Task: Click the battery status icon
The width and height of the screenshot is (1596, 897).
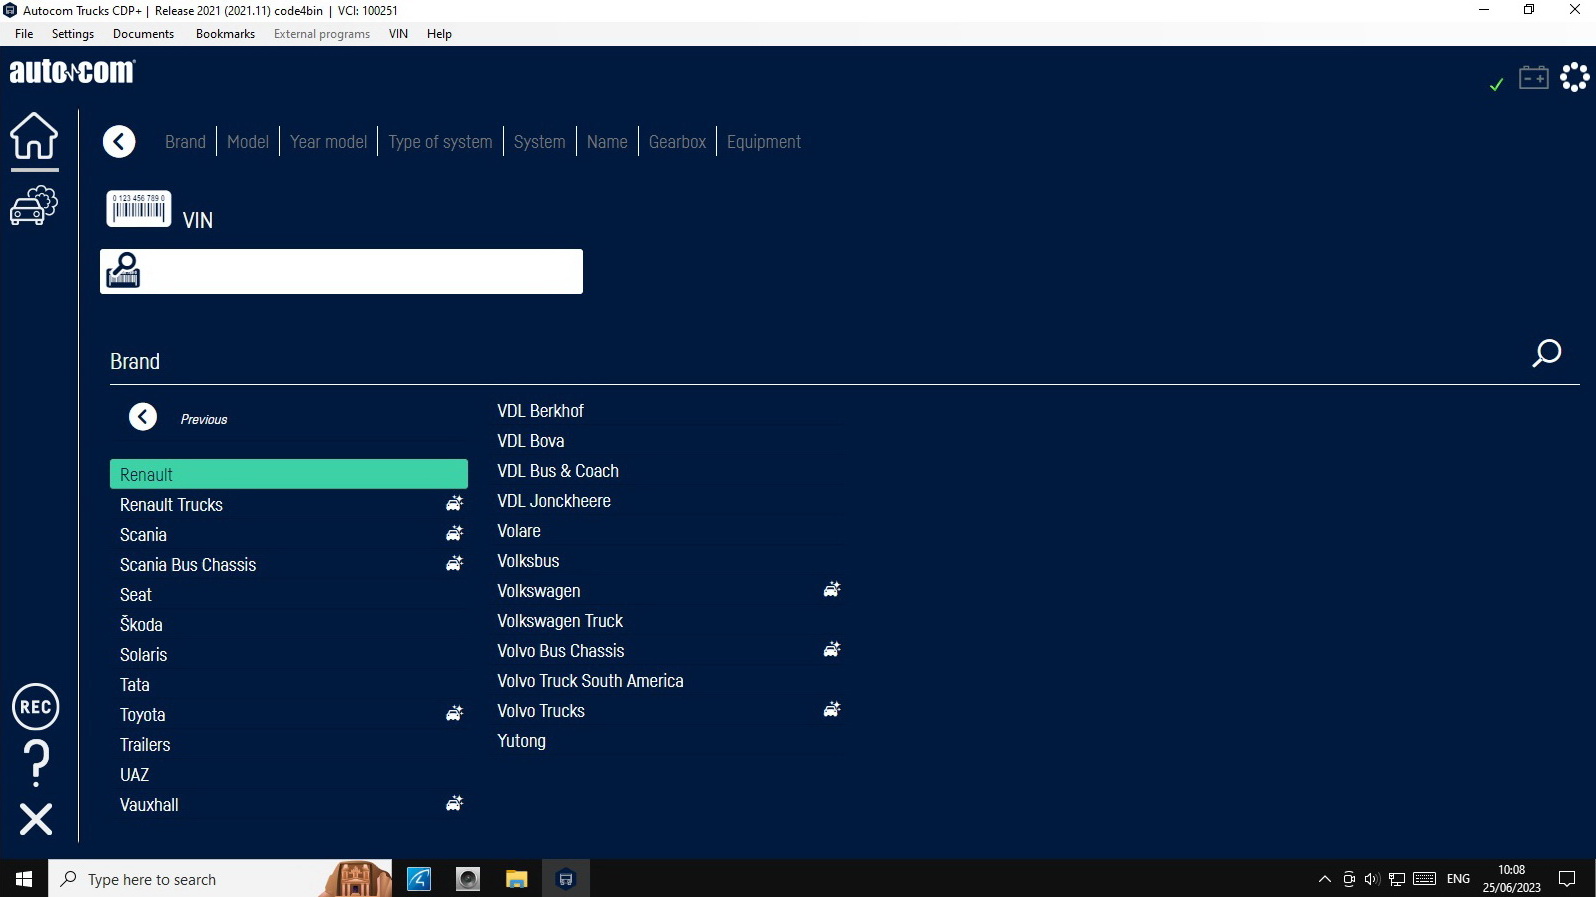Action: point(1533,78)
